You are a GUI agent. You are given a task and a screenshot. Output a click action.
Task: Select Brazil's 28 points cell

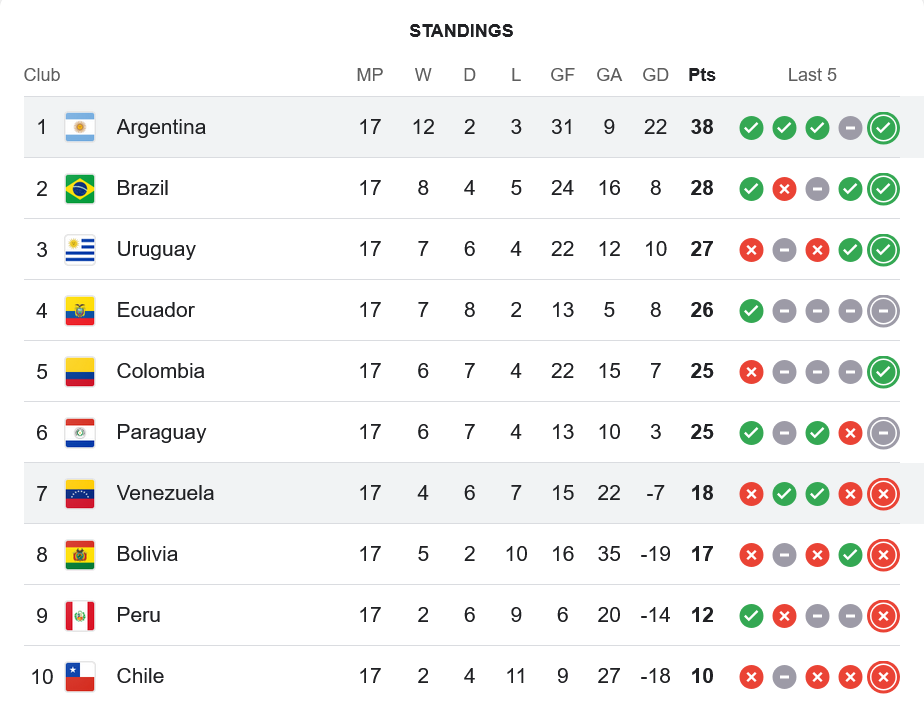[702, 188]
